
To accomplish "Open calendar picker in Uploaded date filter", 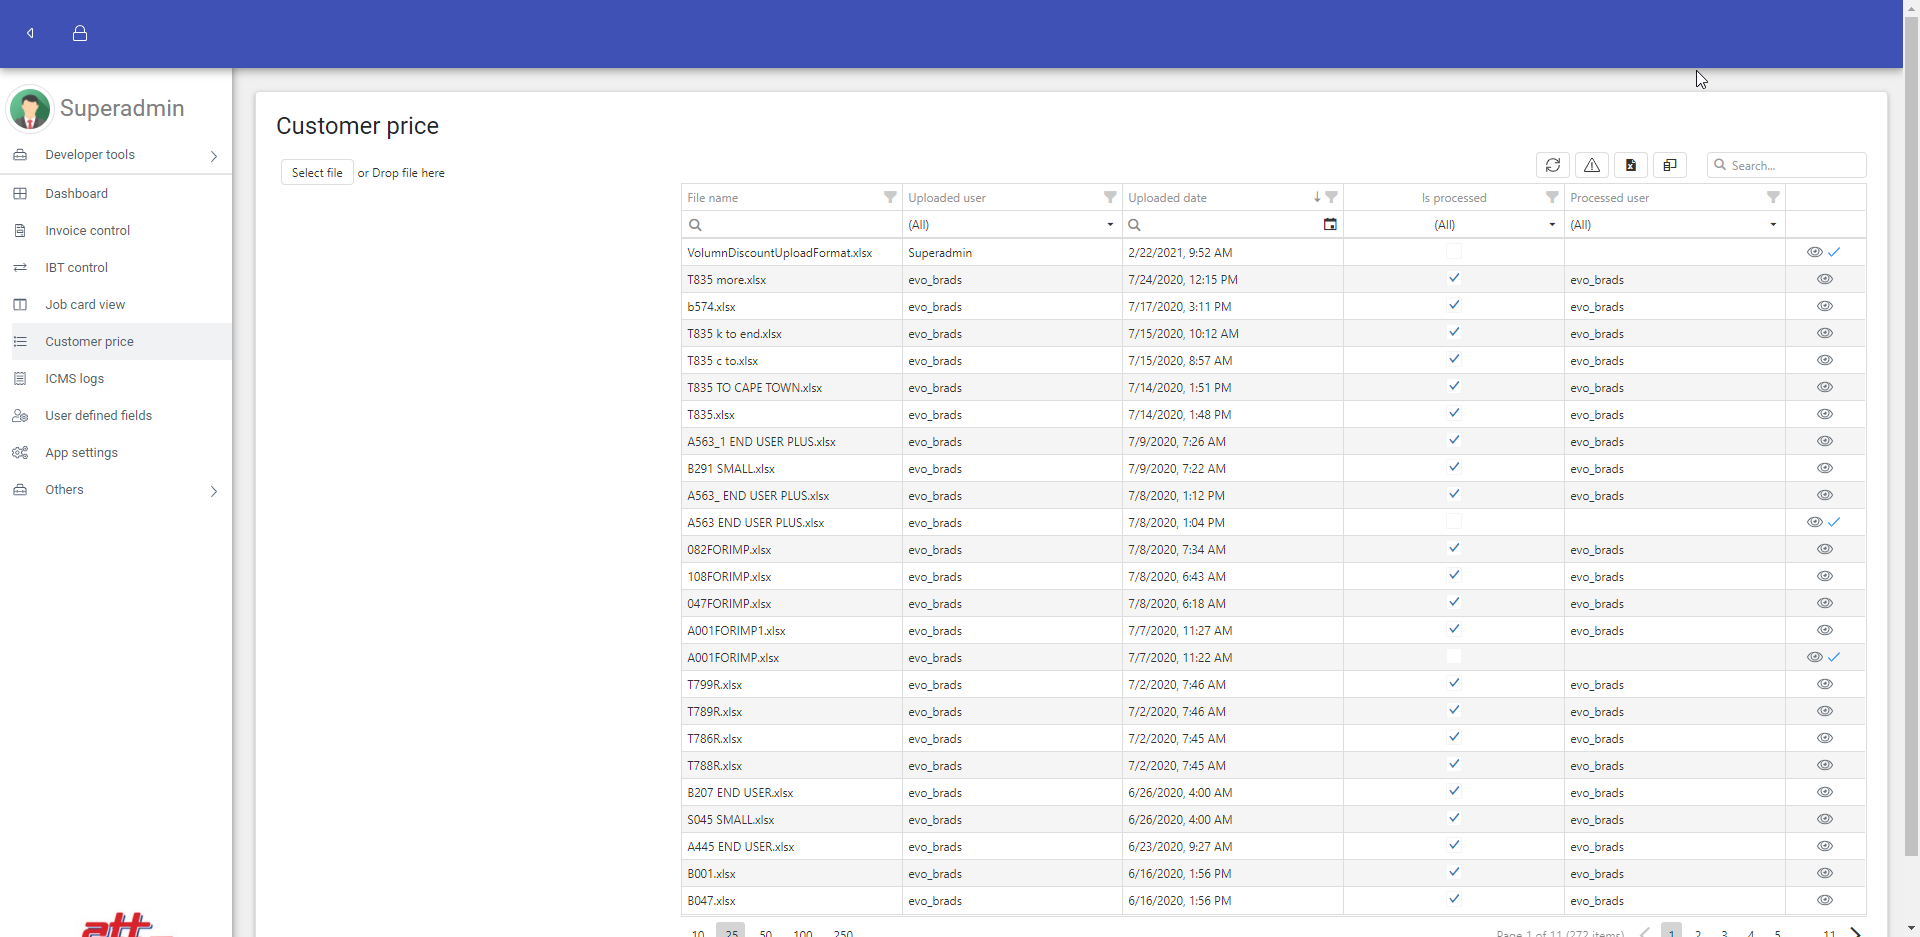I will pos(1330,225).
